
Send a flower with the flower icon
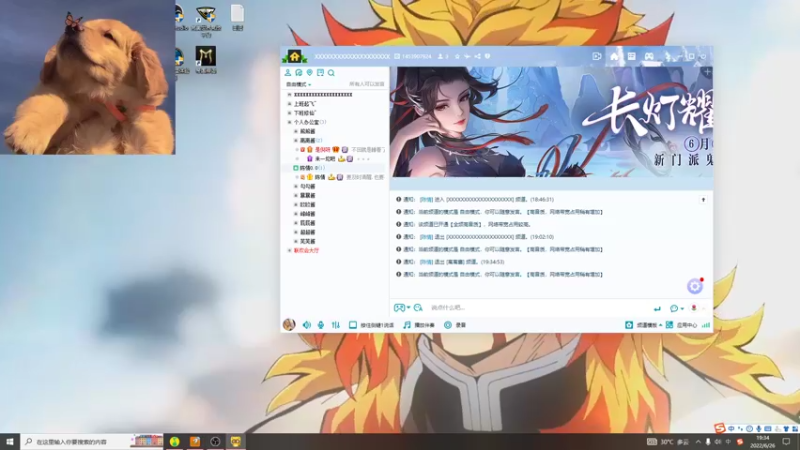[694, 308]
